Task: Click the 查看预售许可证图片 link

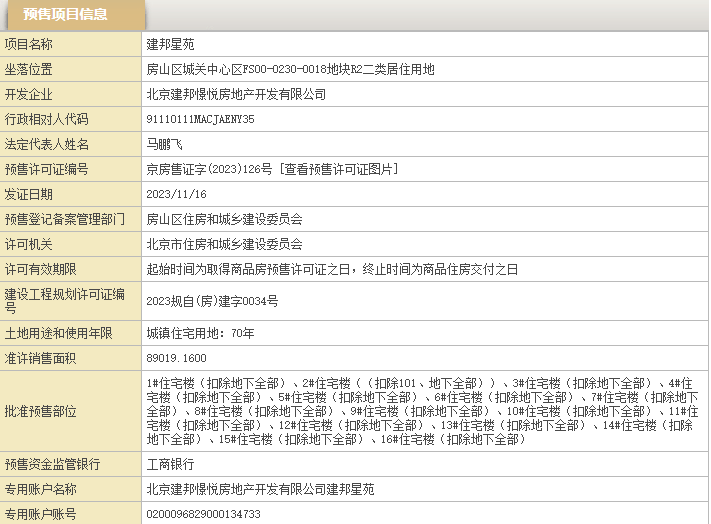Action: [340, 169]
